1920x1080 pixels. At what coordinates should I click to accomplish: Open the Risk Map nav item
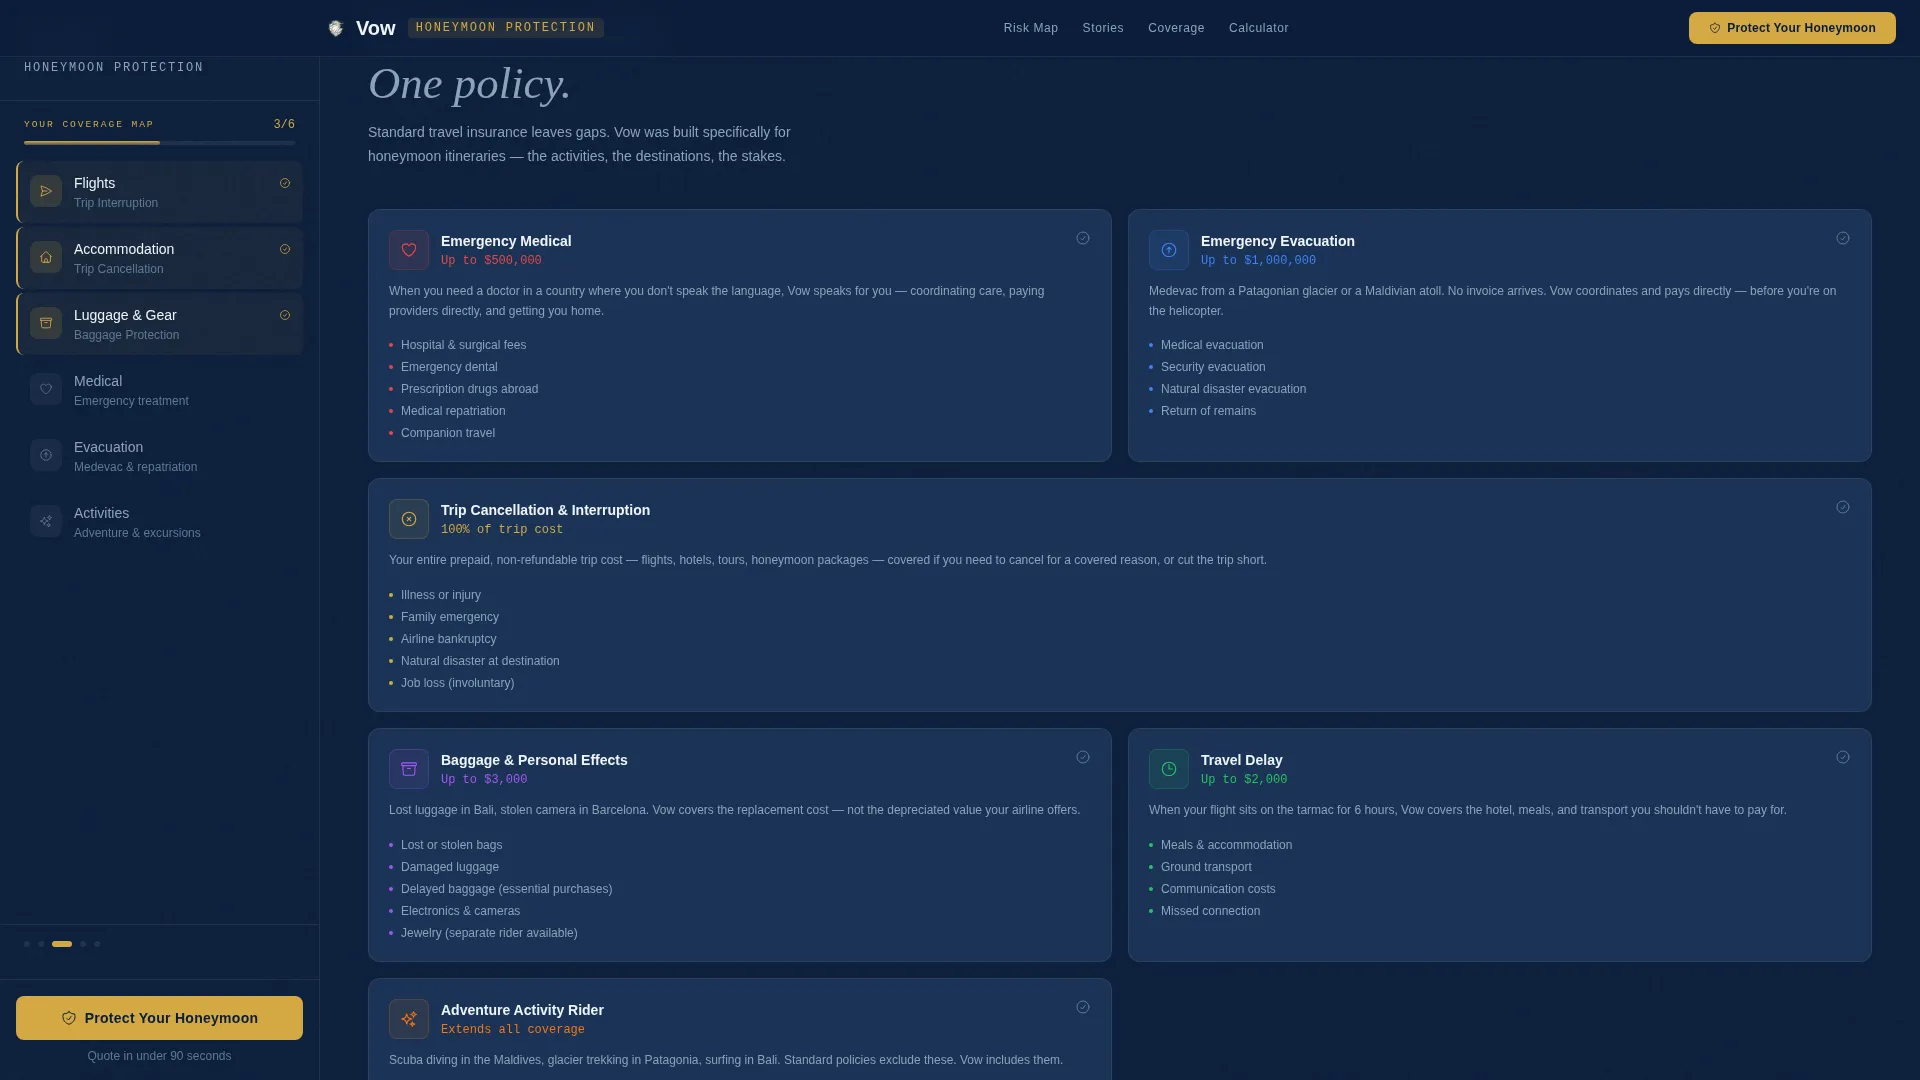coord(1031,28)
